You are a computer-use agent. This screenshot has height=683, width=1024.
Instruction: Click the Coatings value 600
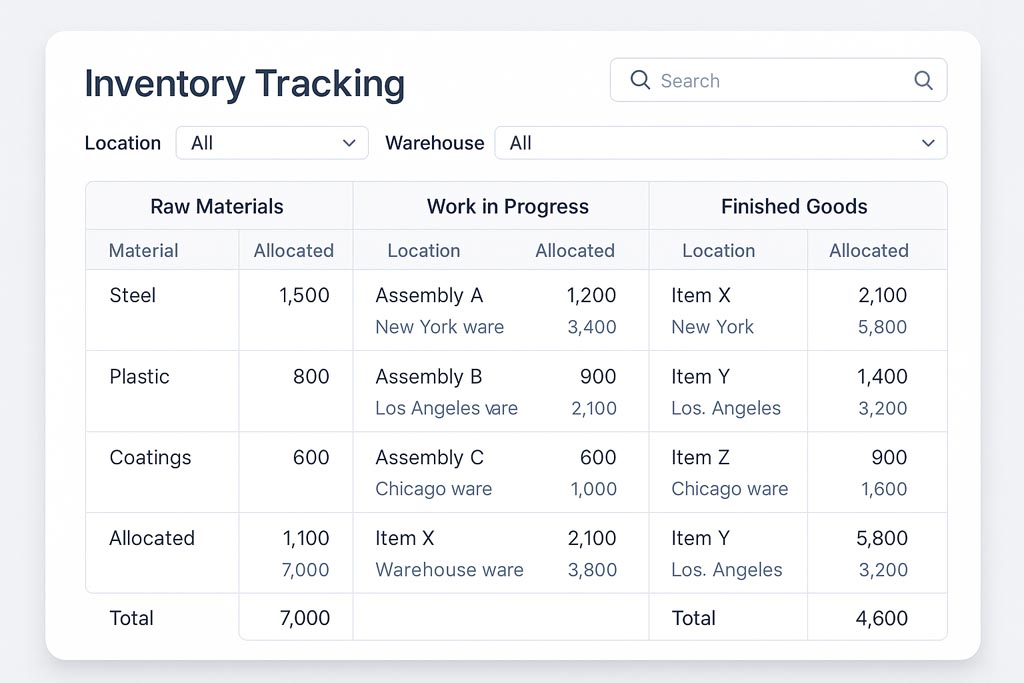(311, 458)
